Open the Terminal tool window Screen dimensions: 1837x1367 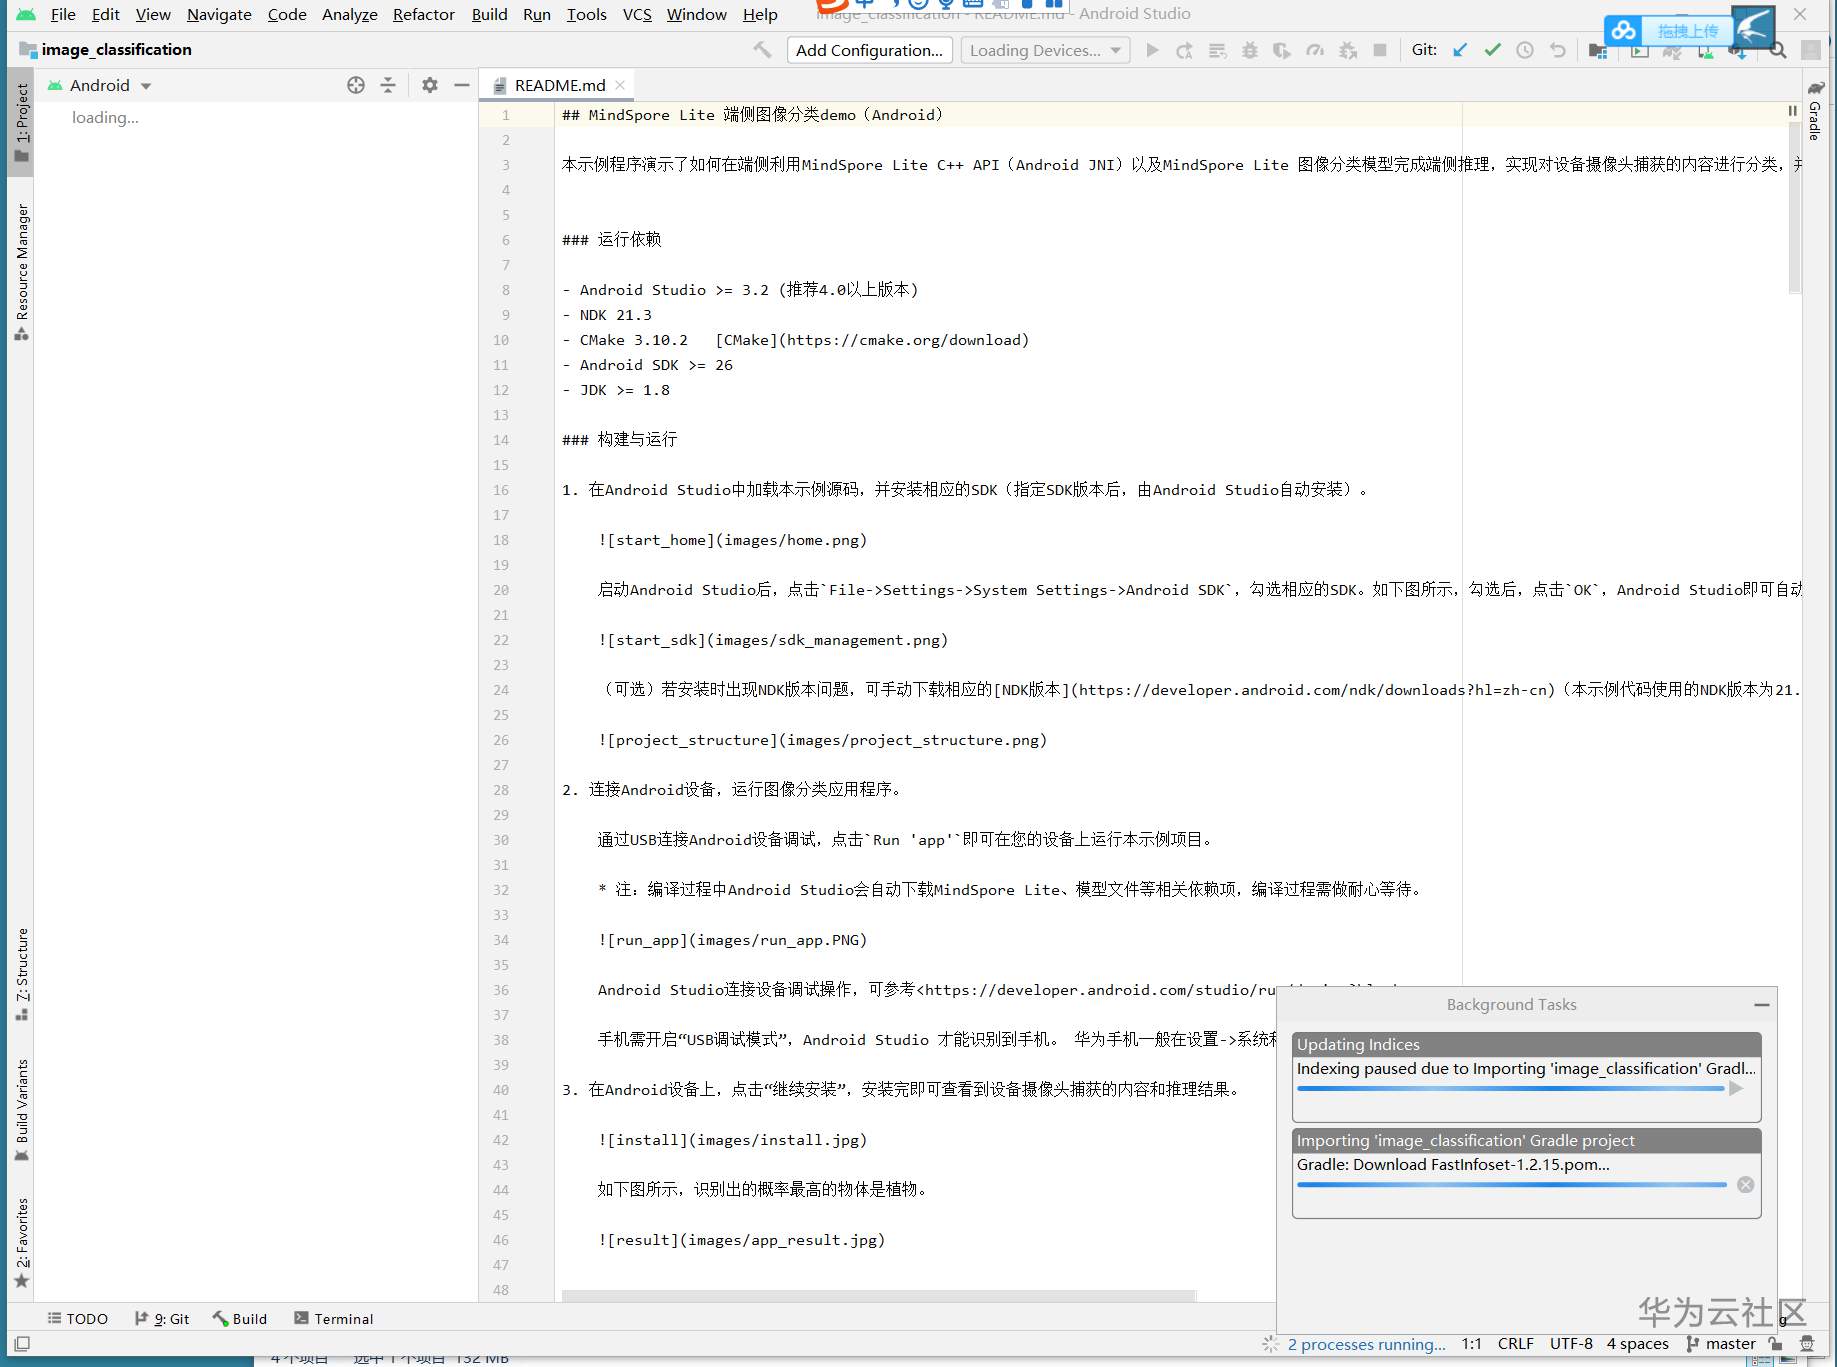coord(334,1319)
